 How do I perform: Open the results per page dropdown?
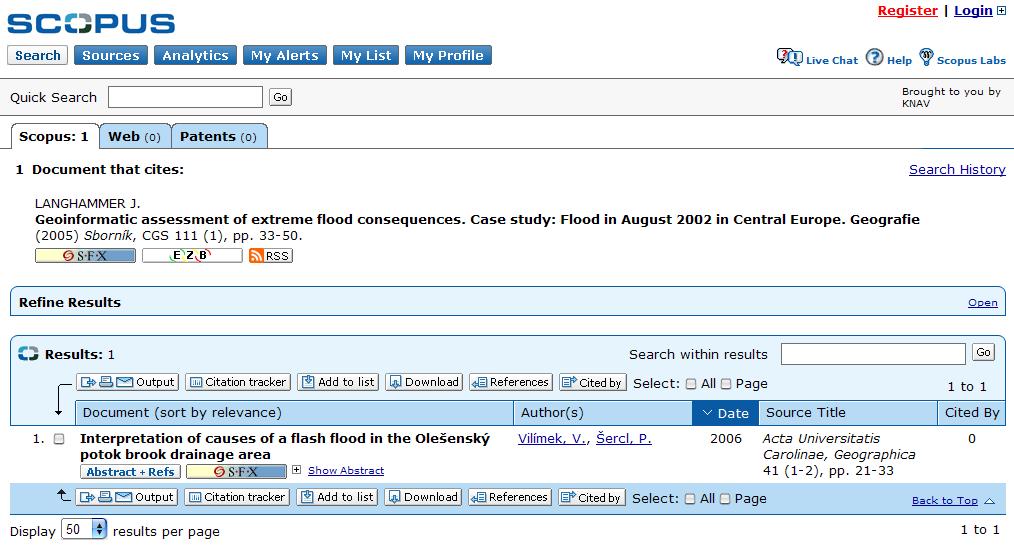point(84,530)
